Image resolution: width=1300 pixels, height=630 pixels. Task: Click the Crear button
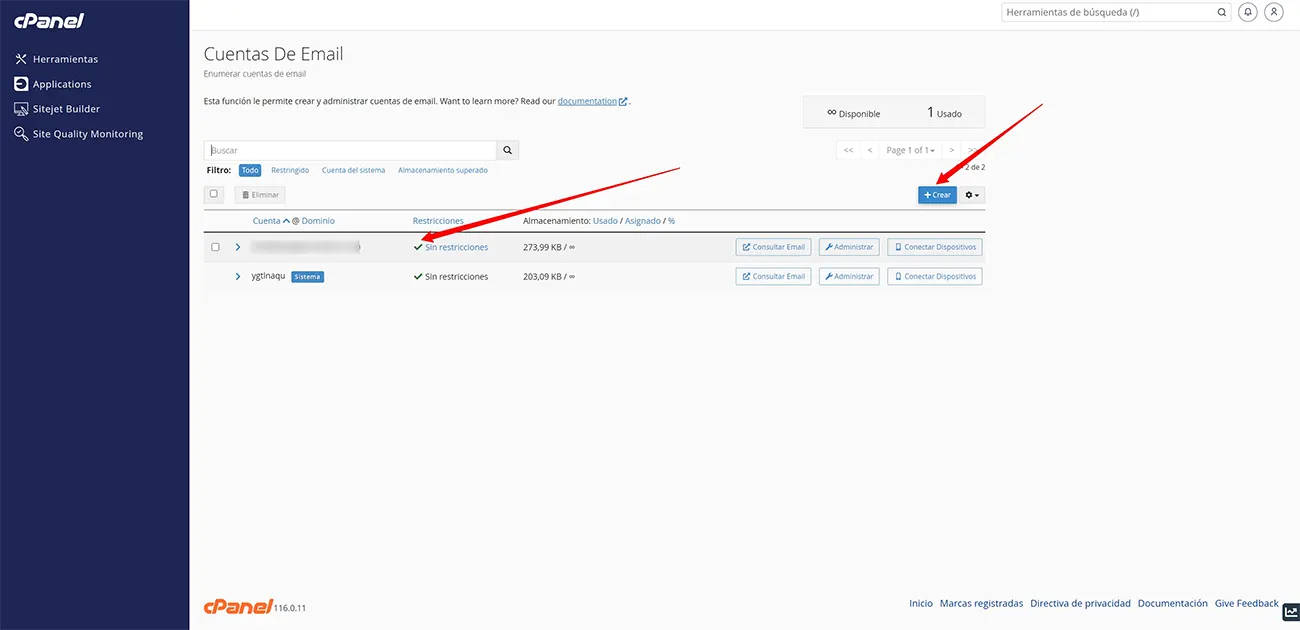[937, 195]
